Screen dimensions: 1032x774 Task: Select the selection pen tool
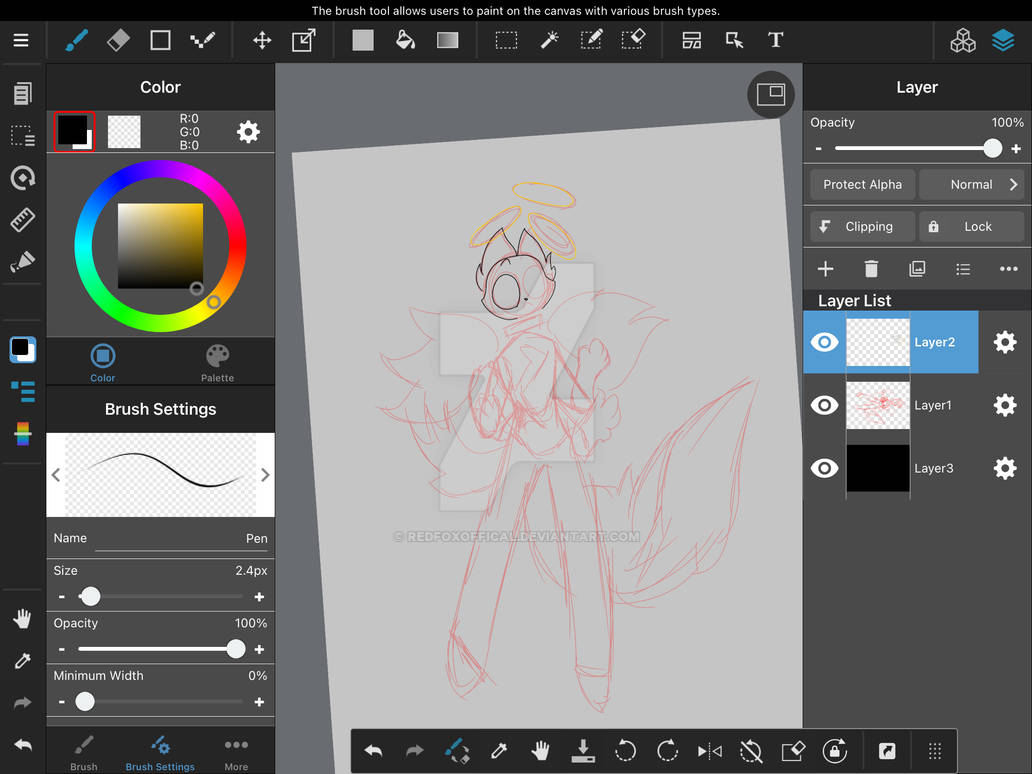(x=591, y=40)
